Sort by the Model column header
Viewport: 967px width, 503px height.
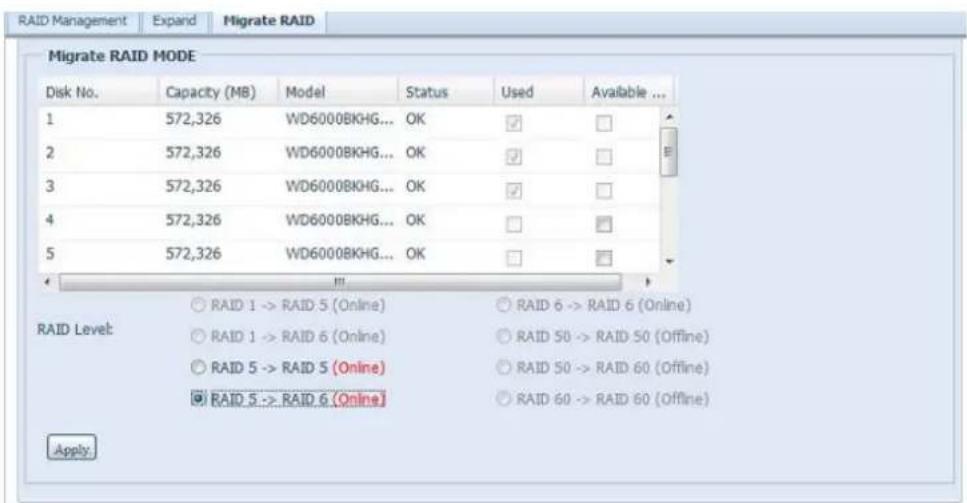pos(339,92)
